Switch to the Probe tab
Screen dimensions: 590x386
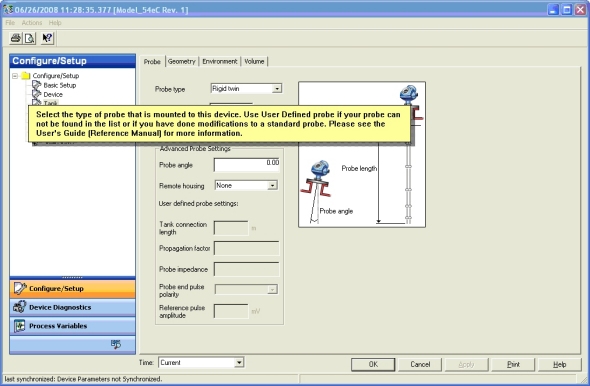pyautogui.click(x=152, y=61)
